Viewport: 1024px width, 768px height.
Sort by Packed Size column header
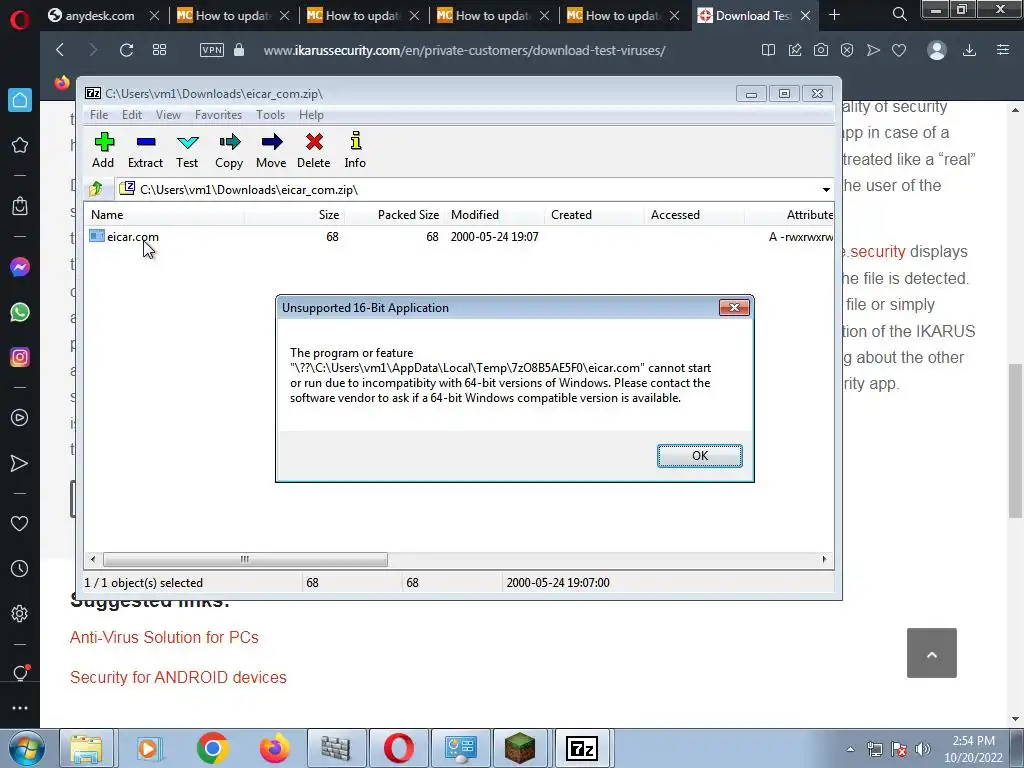pyautogui.click(x=394, y=215)
